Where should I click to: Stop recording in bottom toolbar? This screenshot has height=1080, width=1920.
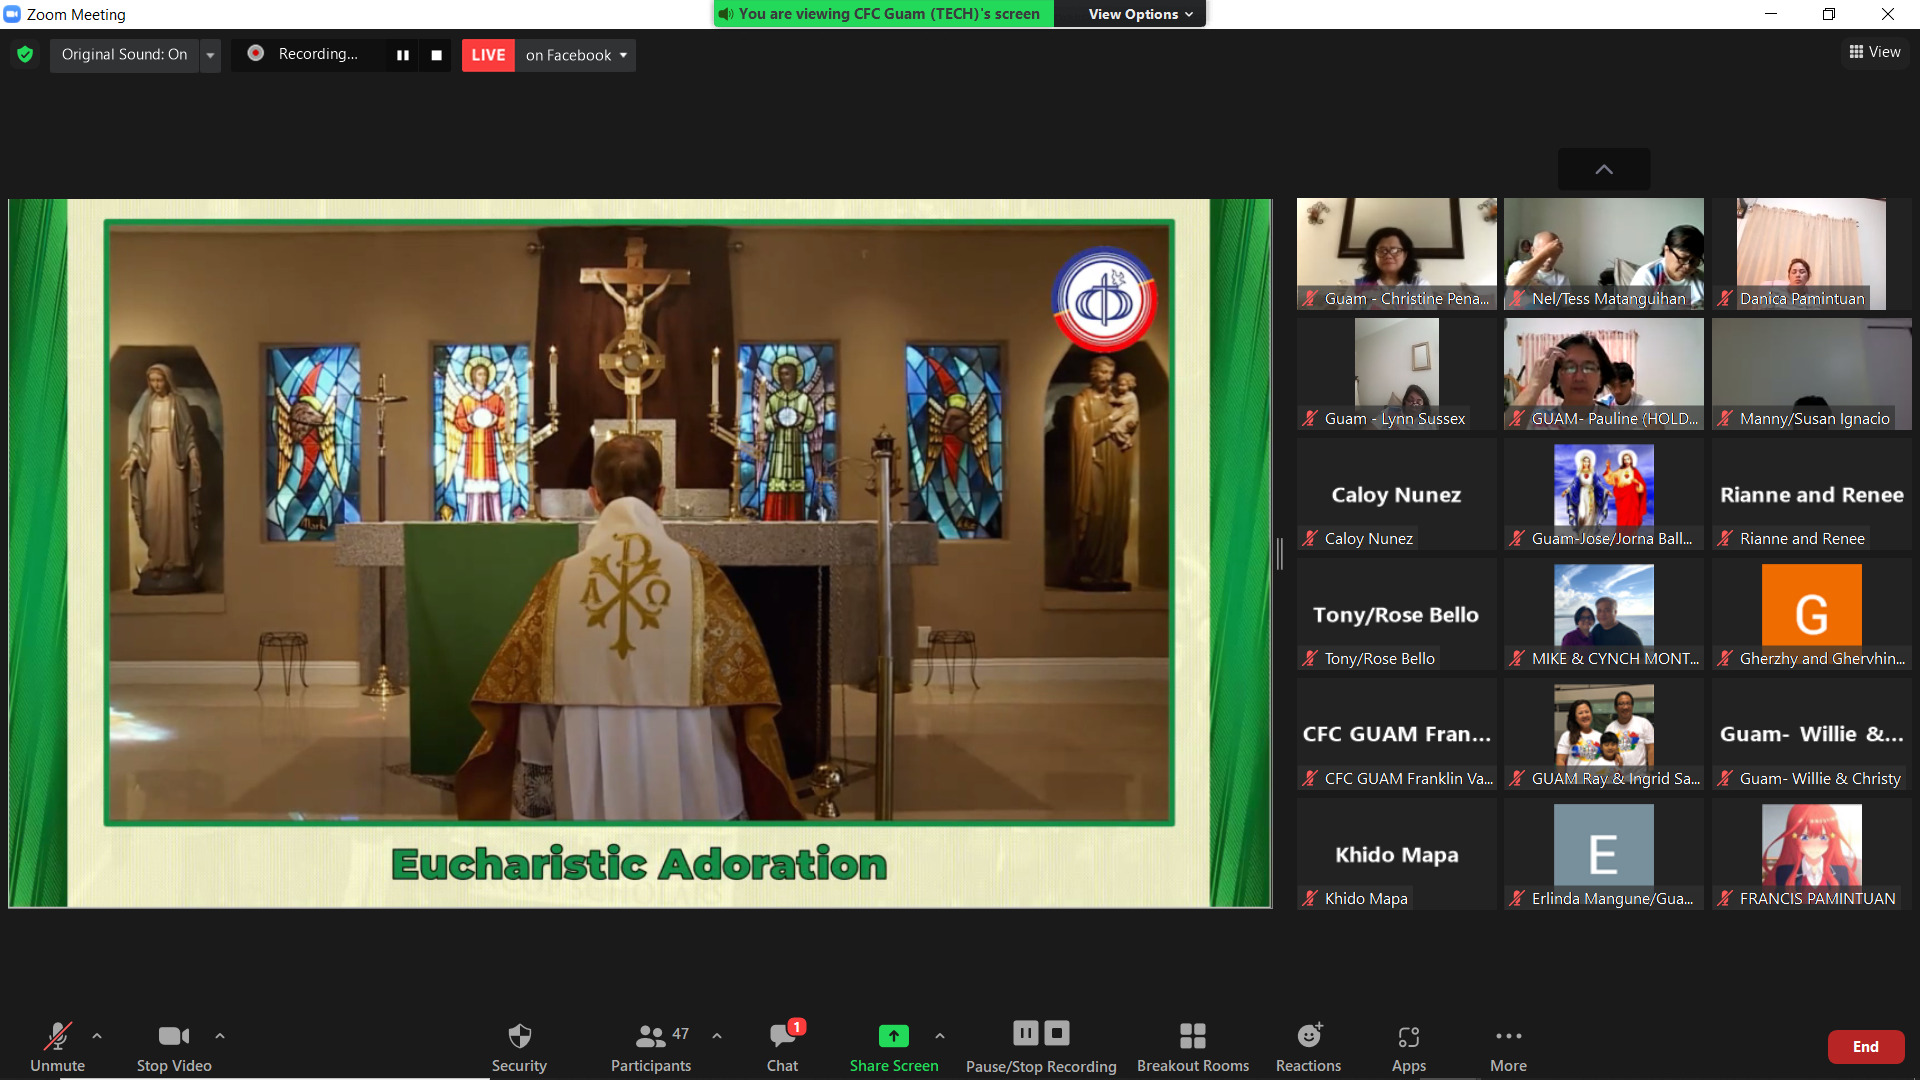click(1057, 1033)
